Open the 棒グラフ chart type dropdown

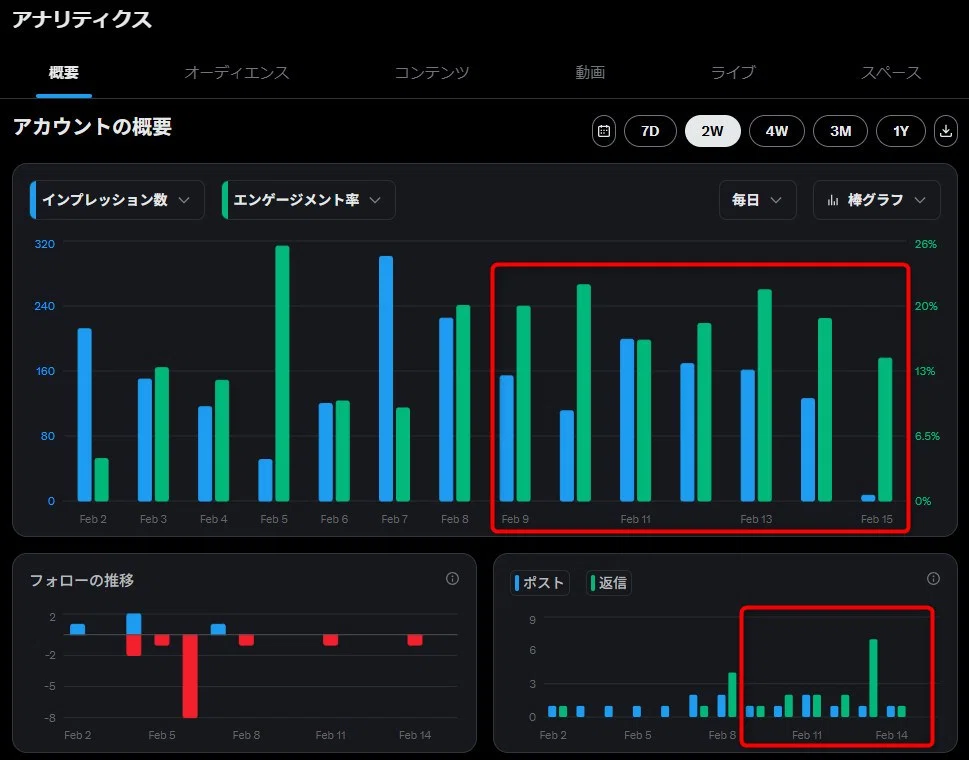click(877, 200)
